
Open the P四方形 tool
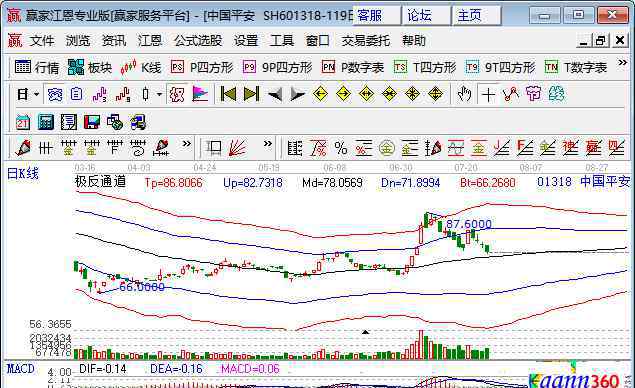pyautogui.click(x=202, y=67)
